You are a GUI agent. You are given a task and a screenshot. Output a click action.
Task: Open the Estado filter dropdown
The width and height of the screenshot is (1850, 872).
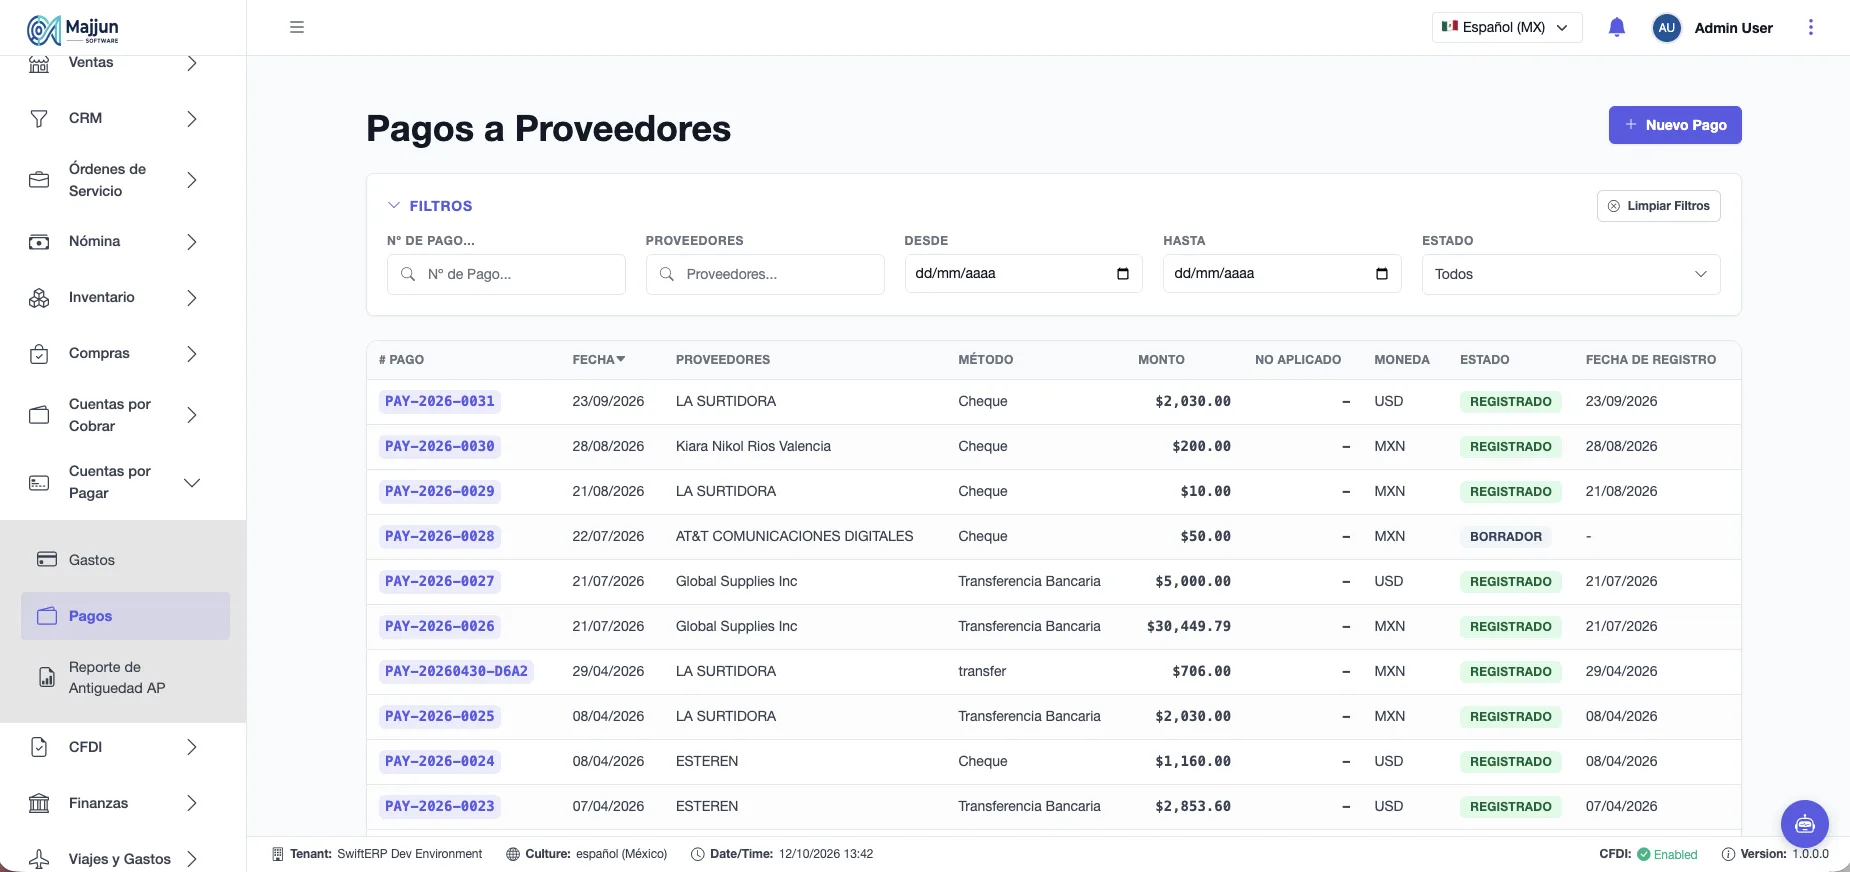1571,274
